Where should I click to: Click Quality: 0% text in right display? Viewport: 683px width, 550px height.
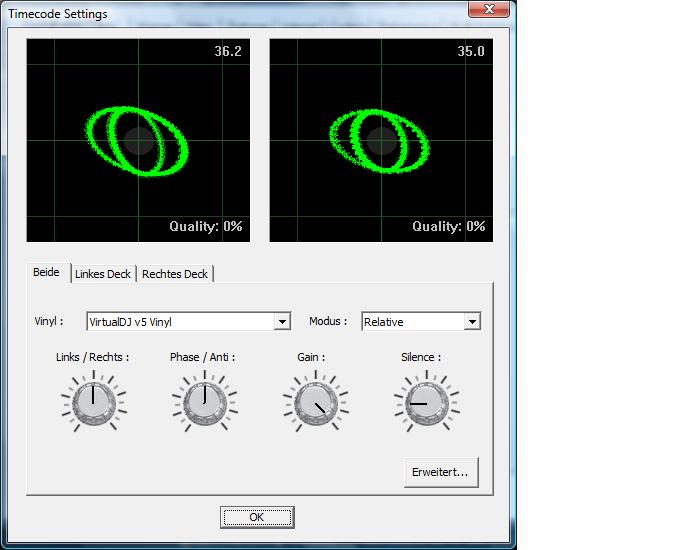point(449,226)
